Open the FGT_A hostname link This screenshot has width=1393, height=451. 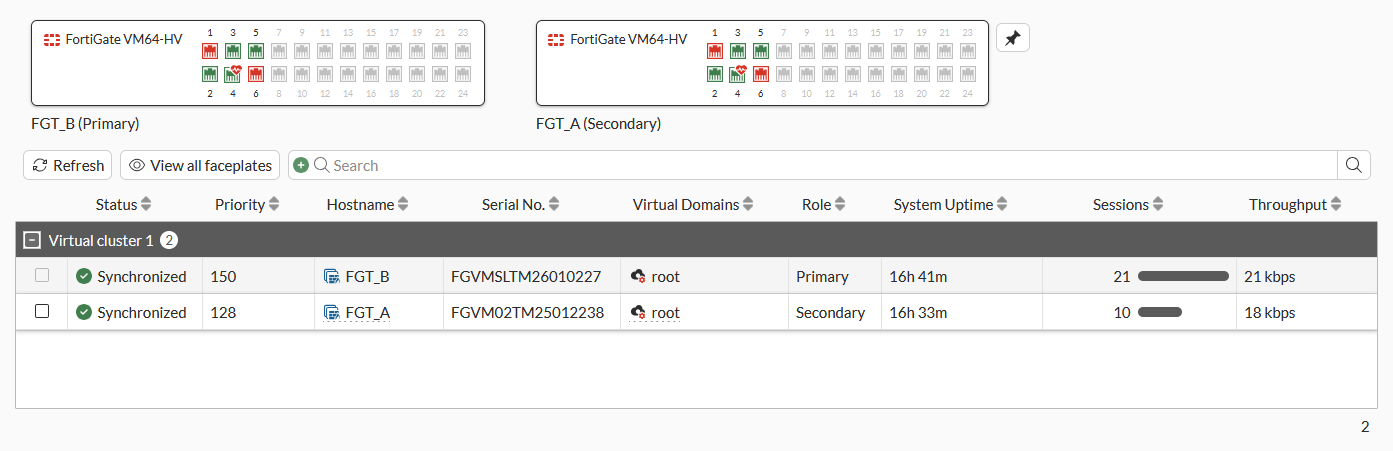click(x=367, y=313)
